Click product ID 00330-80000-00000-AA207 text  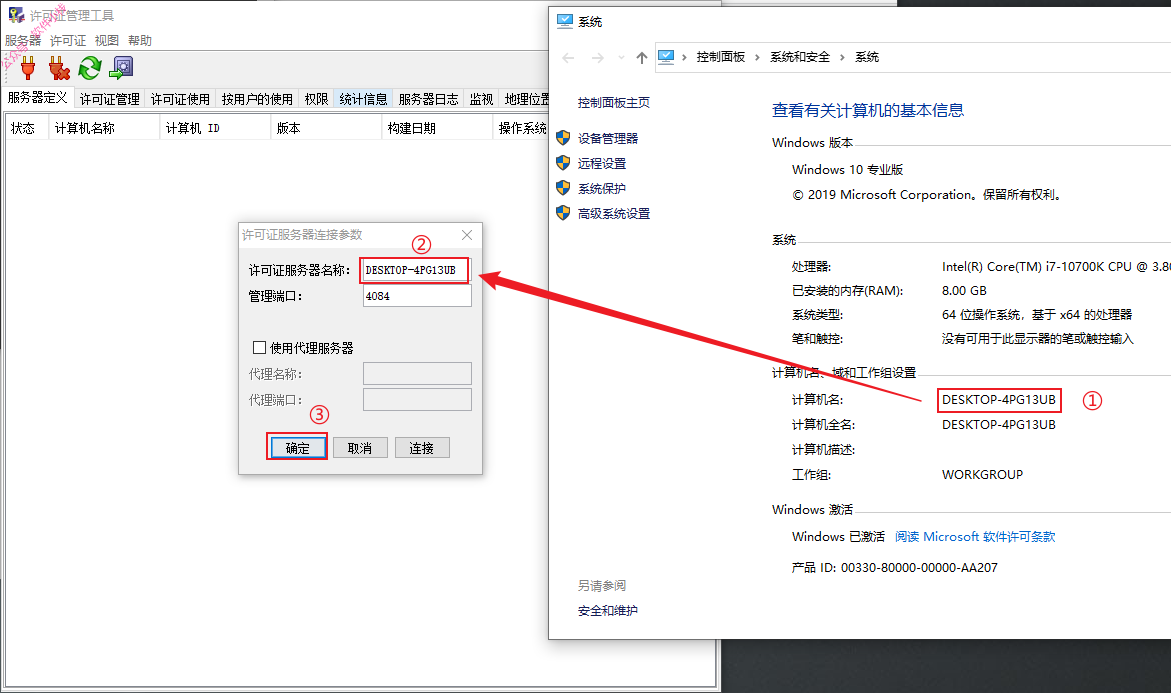[919, 568]
